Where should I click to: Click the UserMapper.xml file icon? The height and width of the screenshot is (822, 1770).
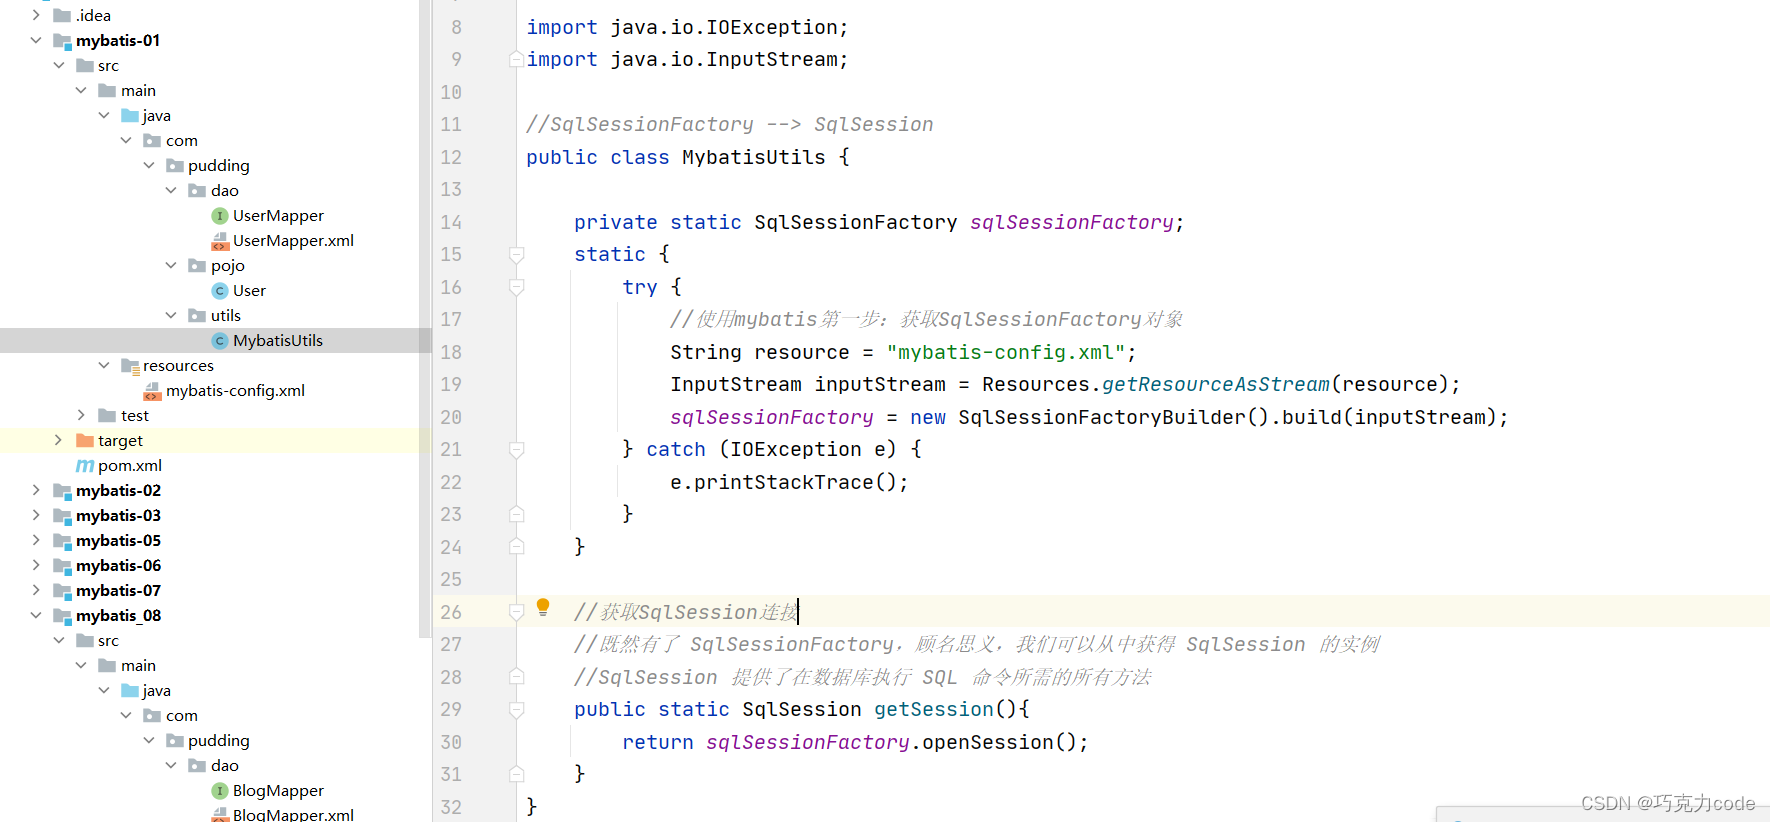220,241
